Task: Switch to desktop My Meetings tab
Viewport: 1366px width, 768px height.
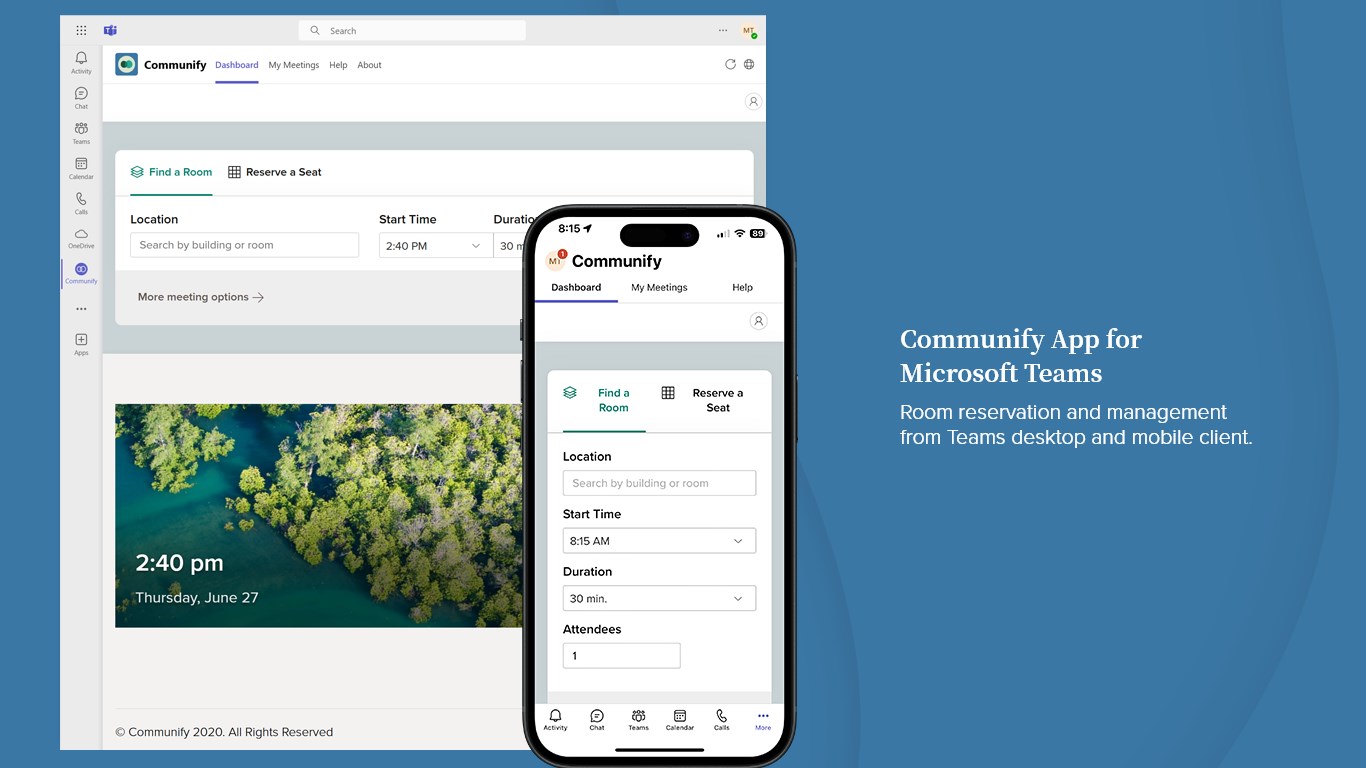Action: [294, 65]
